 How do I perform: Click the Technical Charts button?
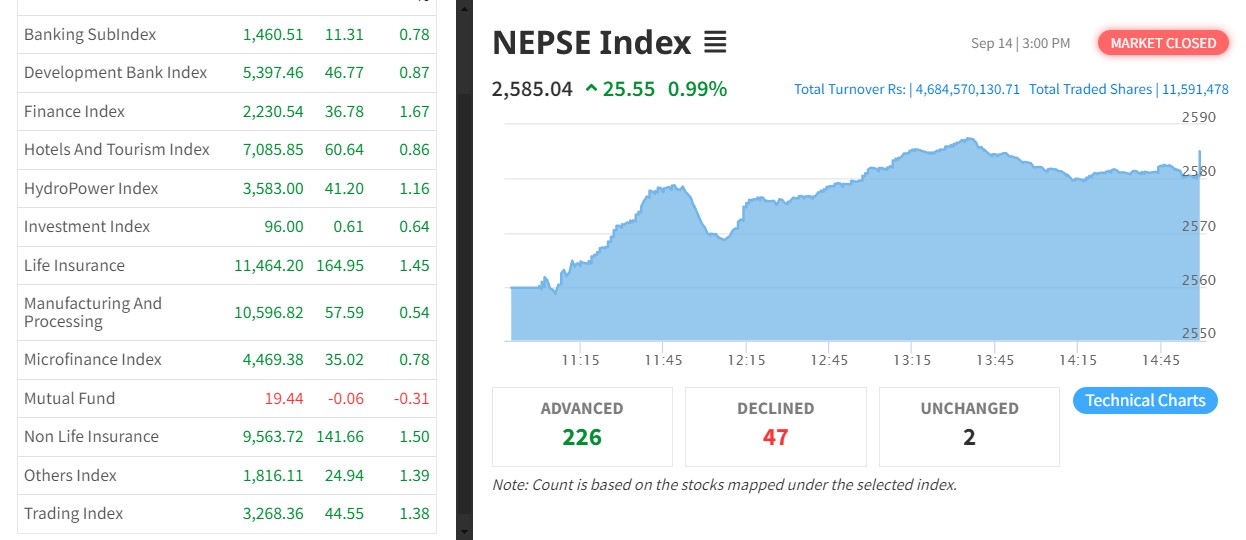pos(1145,400)
